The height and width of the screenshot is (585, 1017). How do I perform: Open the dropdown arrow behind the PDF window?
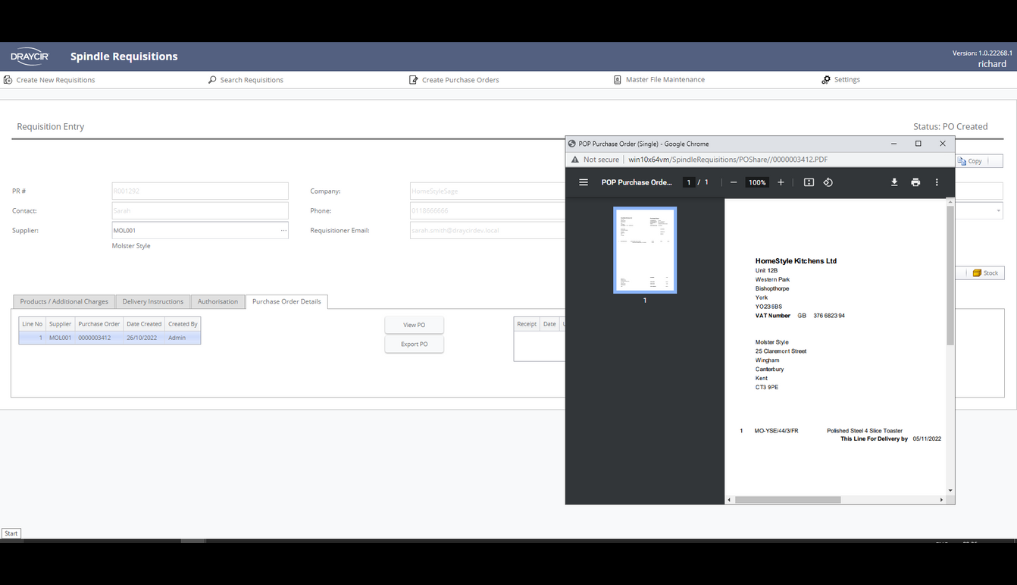pyautogui.click(x=998, y=211)
